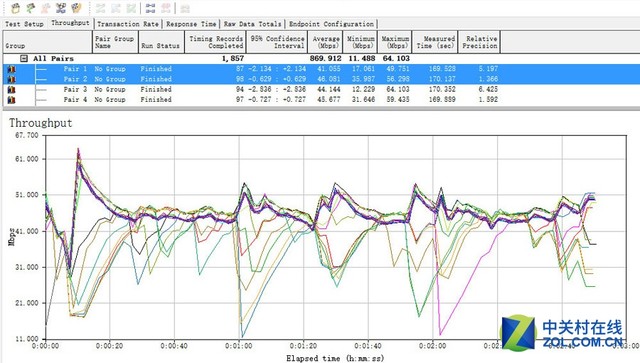Click the blue-and-yellow fifth toolbar icon
The width and height of the screenshot is (640, 363).
(76, 8)
